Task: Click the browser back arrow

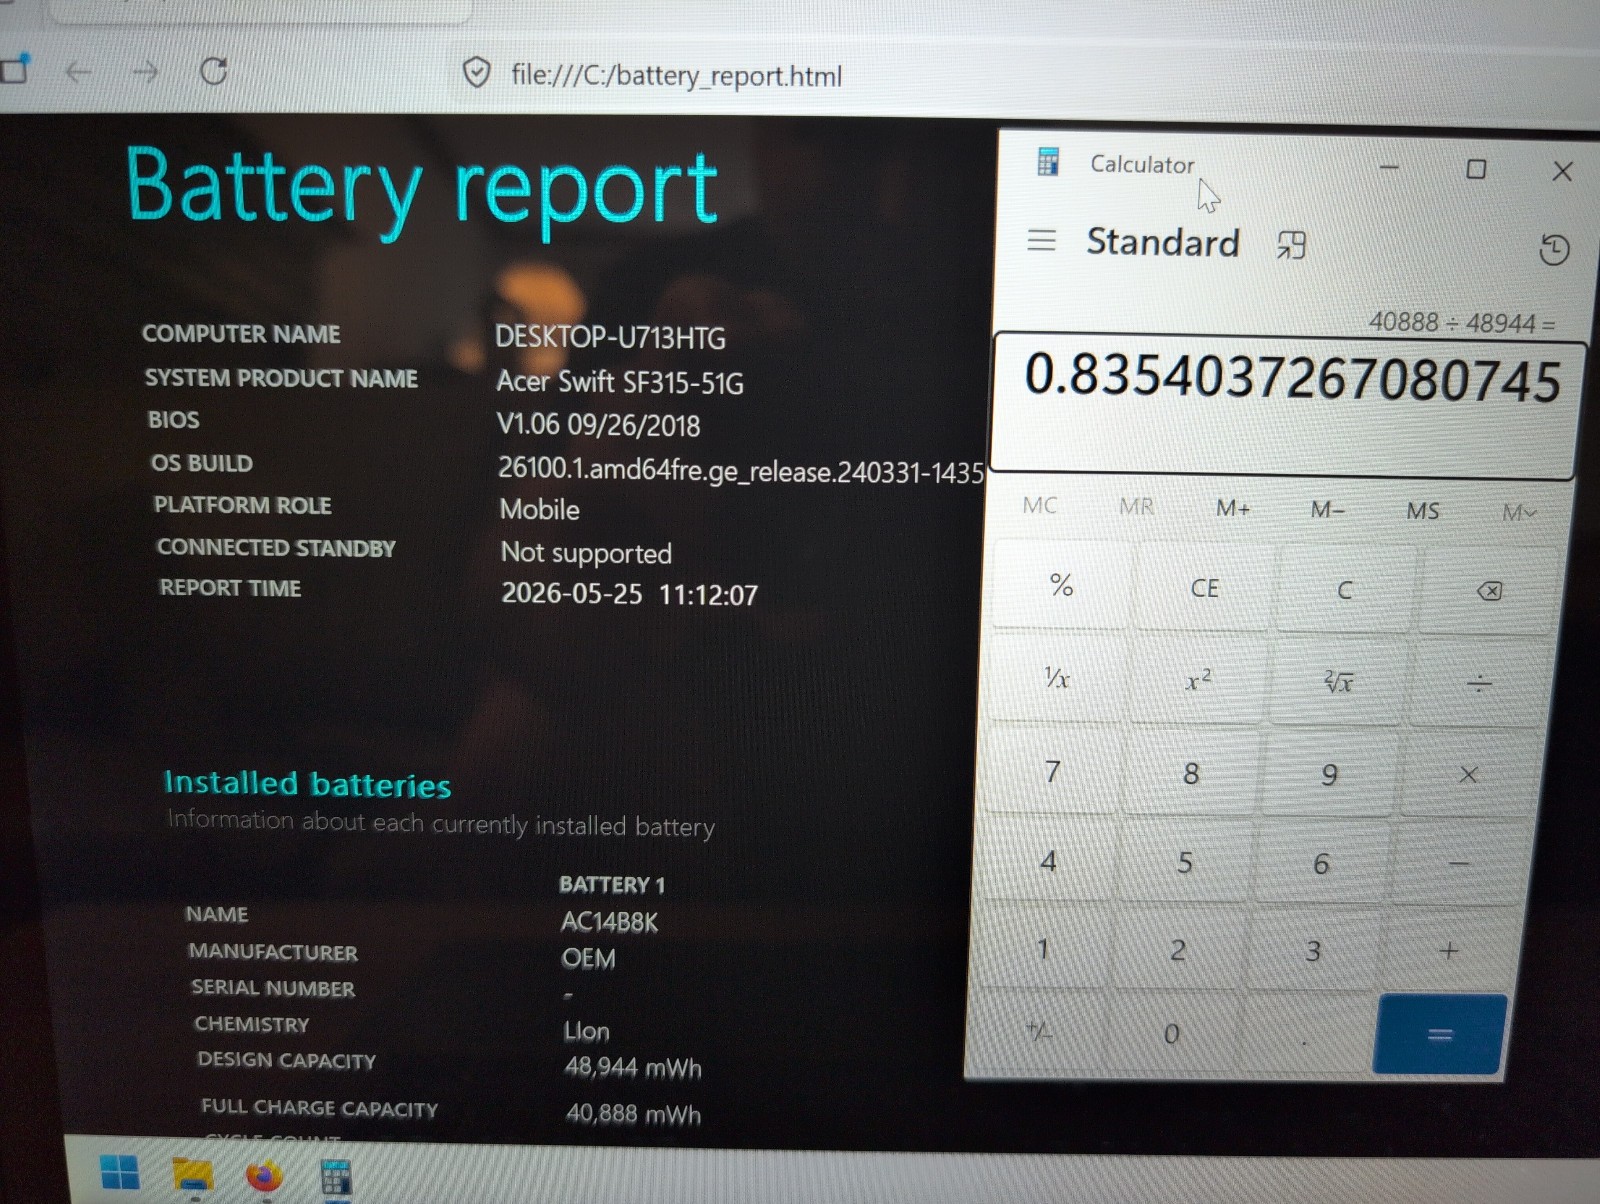Action: [x=78, y=71]
